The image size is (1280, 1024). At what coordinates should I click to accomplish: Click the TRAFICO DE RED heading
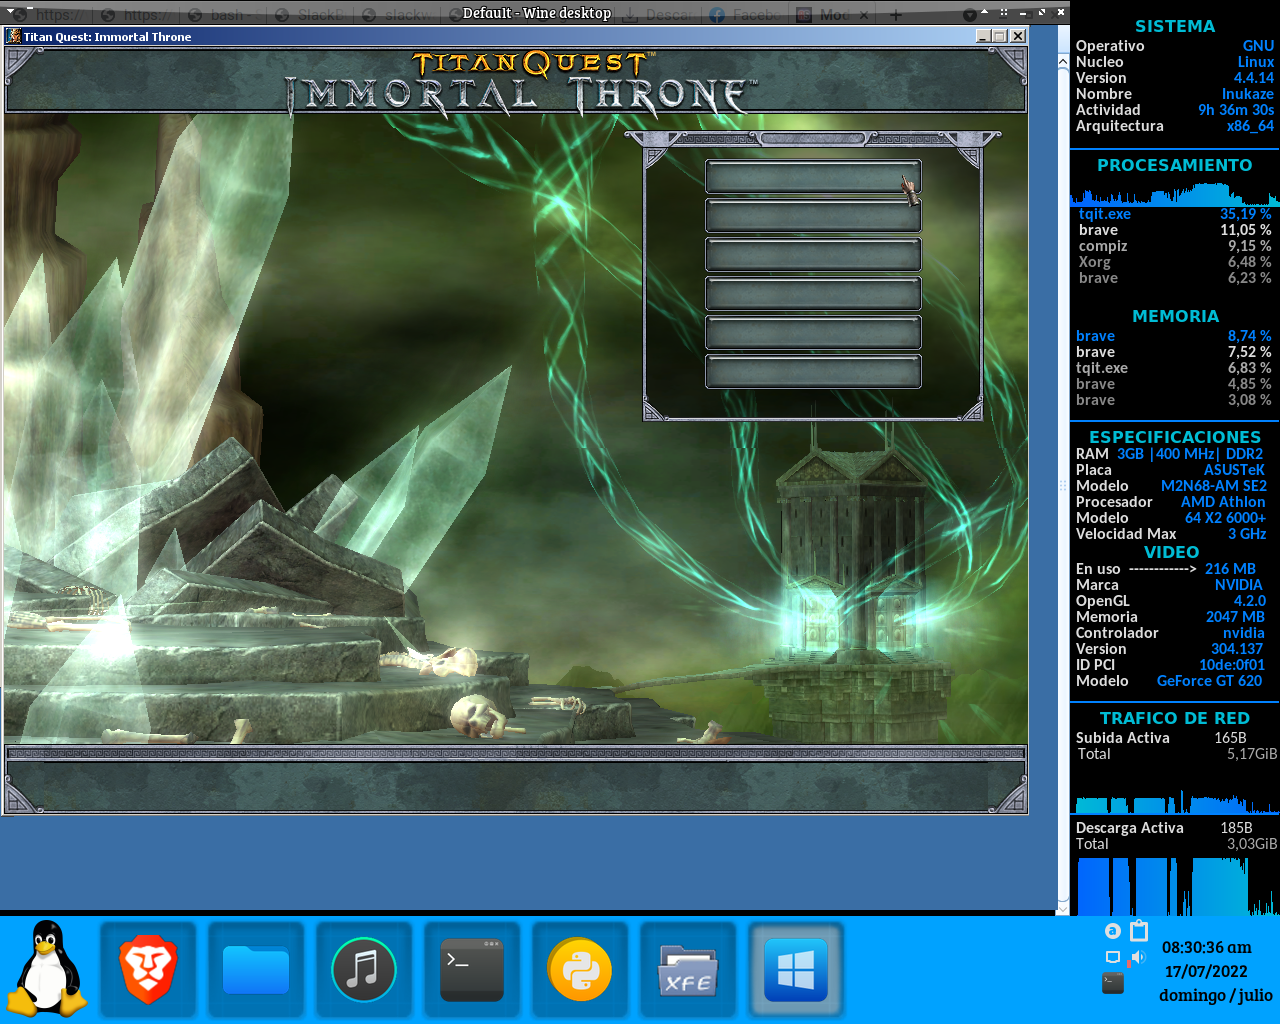(x=1175, y=718)
